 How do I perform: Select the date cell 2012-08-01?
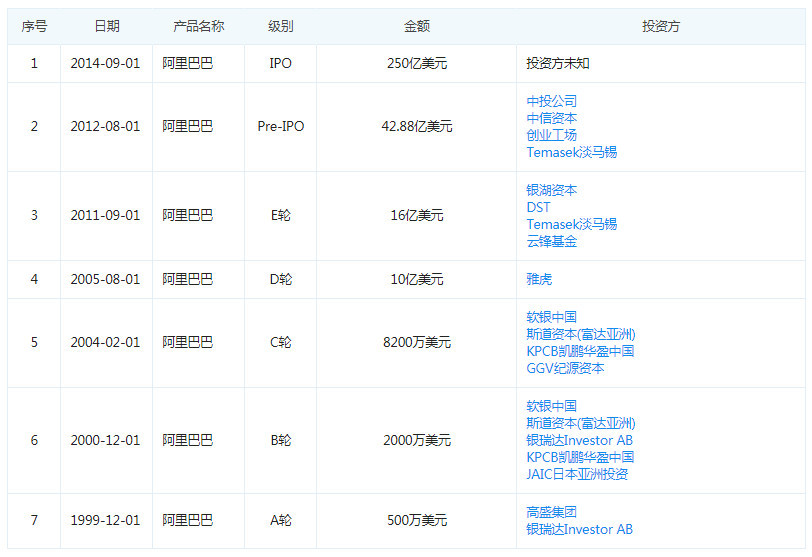[x=105, y=126]
